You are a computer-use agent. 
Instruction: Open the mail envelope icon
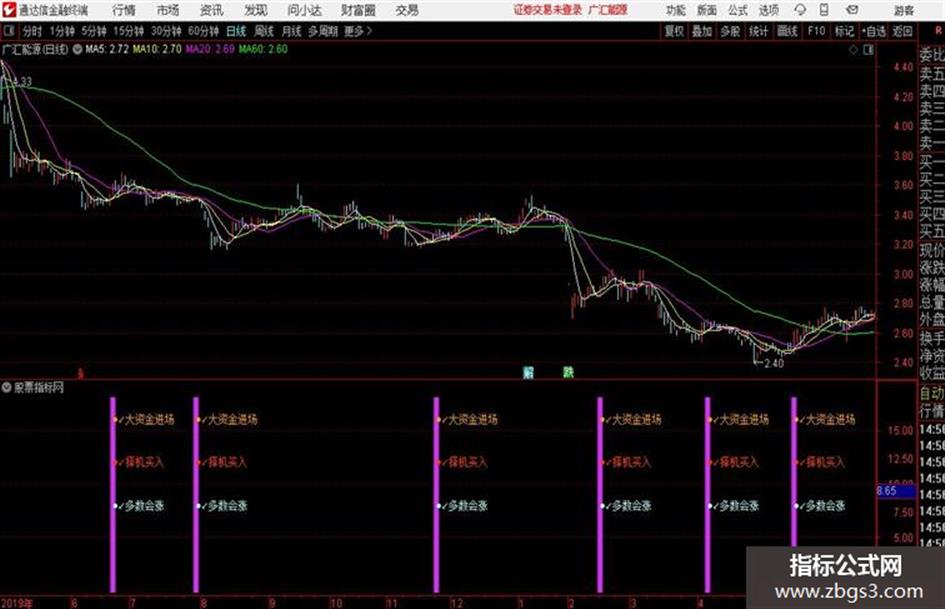click(x=852, y=10)
